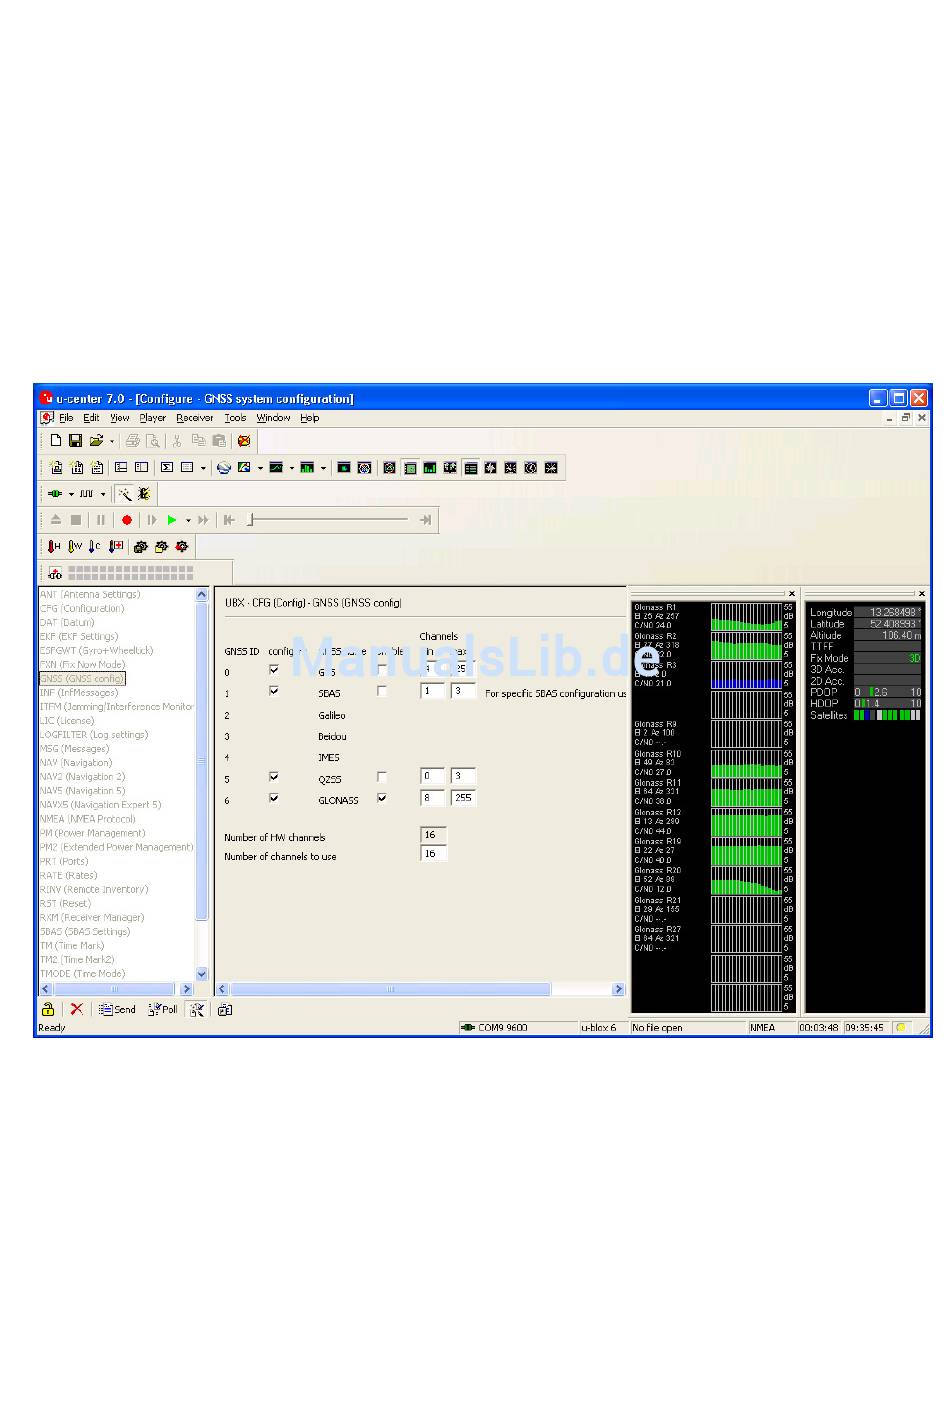Click the green line chart view icon
The height and width of the screenshot is (1420, 950).
pos(276,468)
